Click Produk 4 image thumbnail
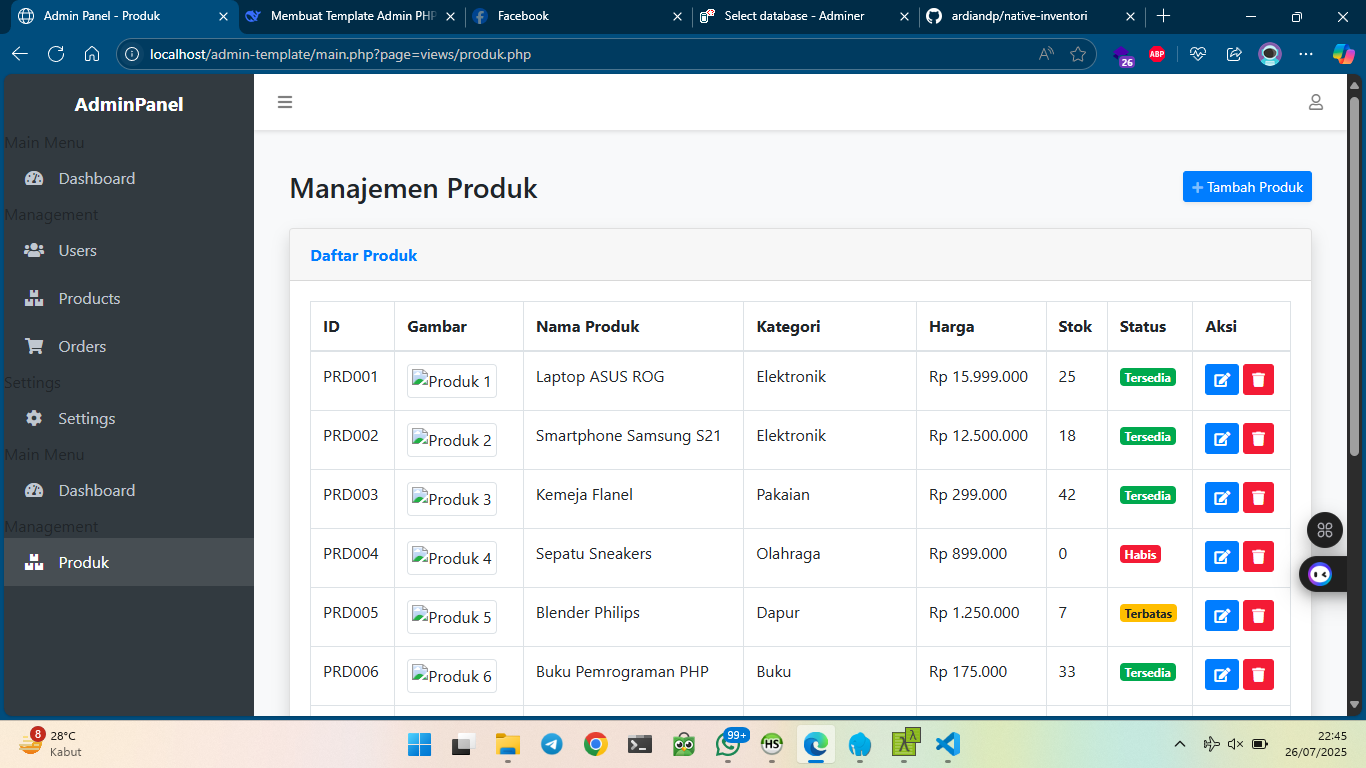This screenshot has height=768, width=1366. tap(452, 558)
